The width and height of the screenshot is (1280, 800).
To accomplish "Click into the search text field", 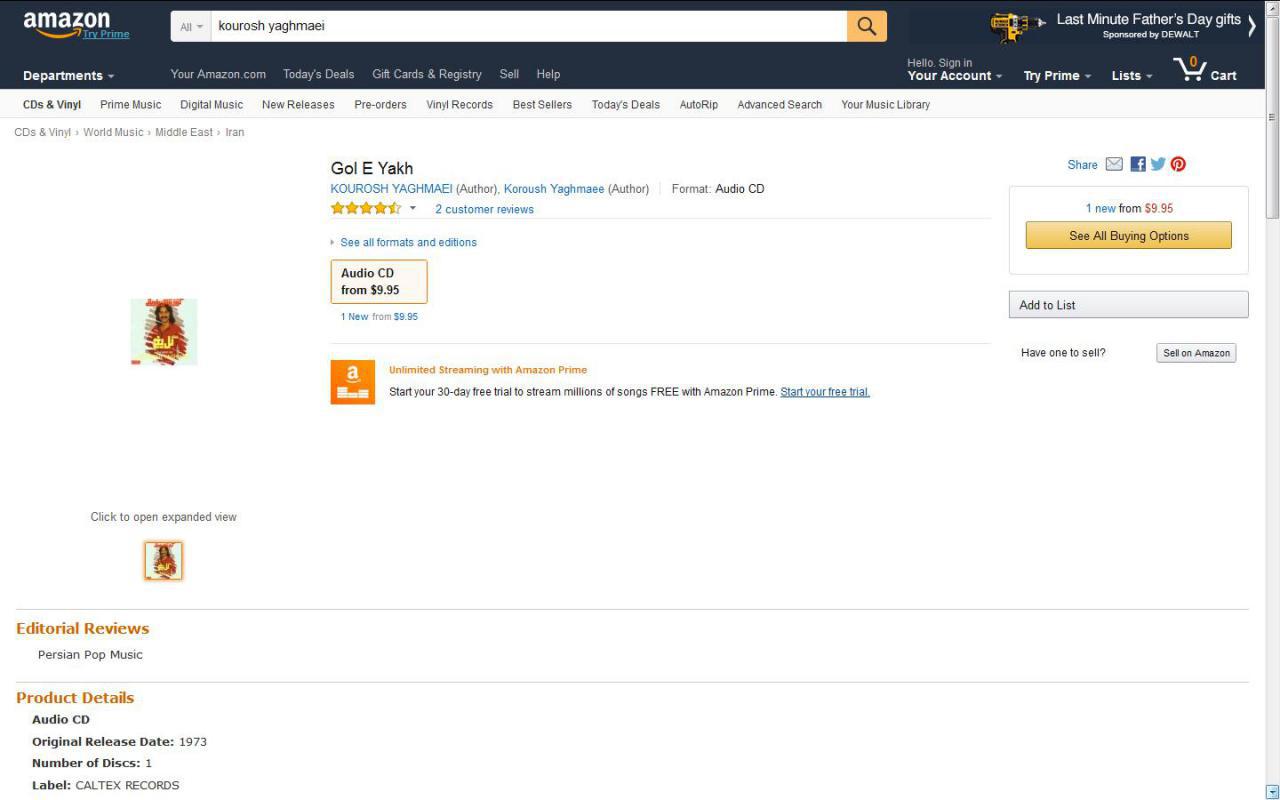I will tap(528, 26).
